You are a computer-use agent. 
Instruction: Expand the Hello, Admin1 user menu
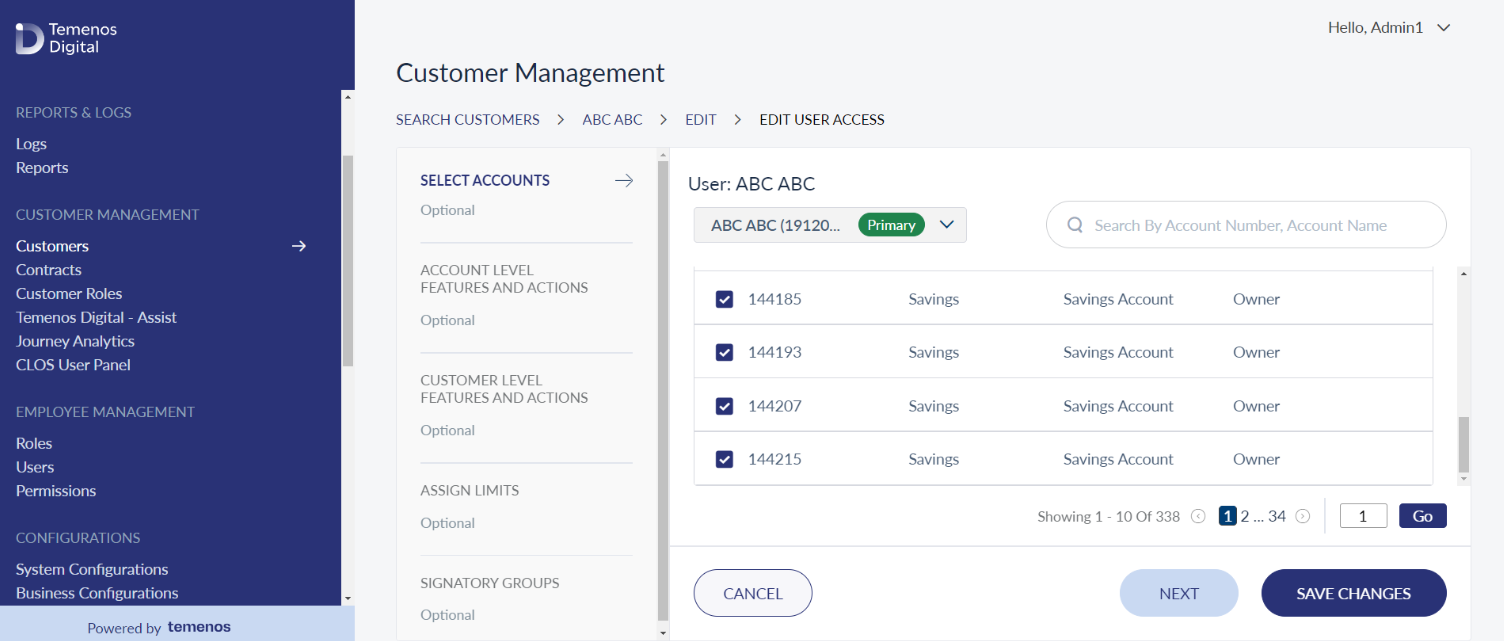pos(1388,28)
